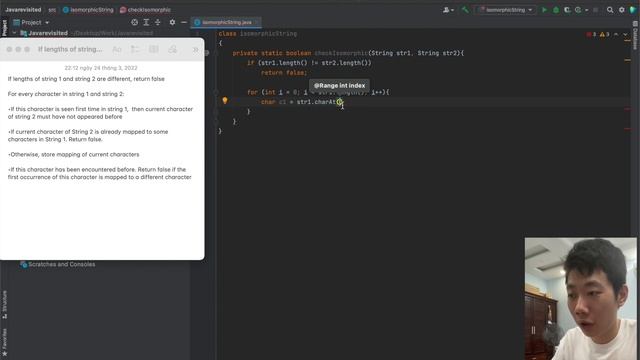
Task: Click checklist icon in Notes window
Action: (135, 49)
